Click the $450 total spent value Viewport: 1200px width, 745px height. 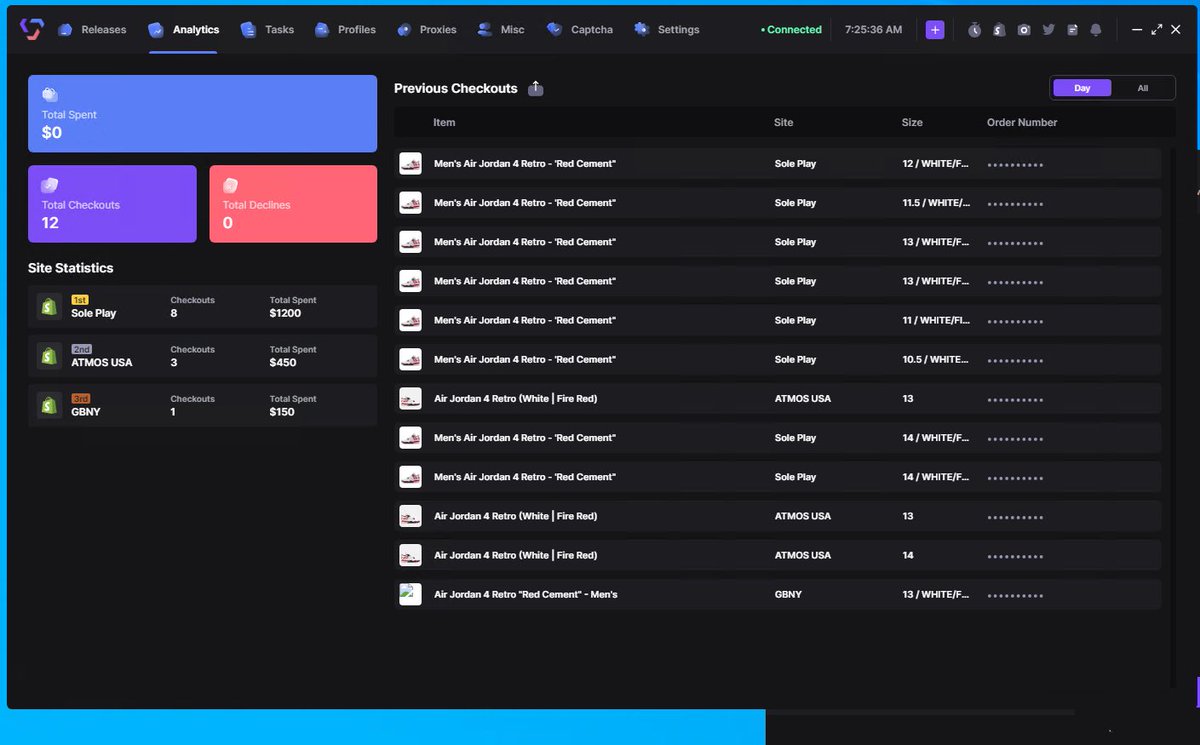283,362
